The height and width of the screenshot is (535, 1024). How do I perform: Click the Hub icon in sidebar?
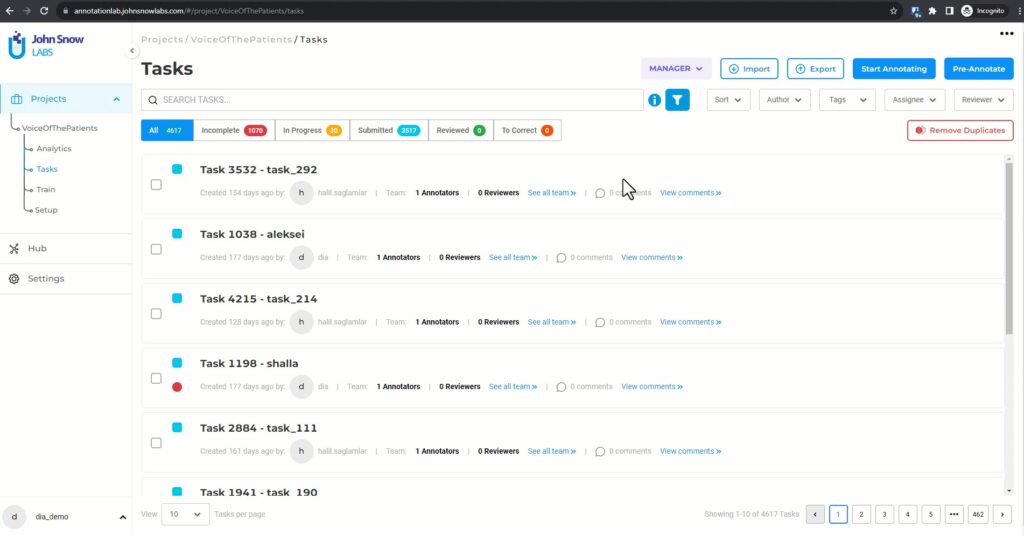pos(14,248)
